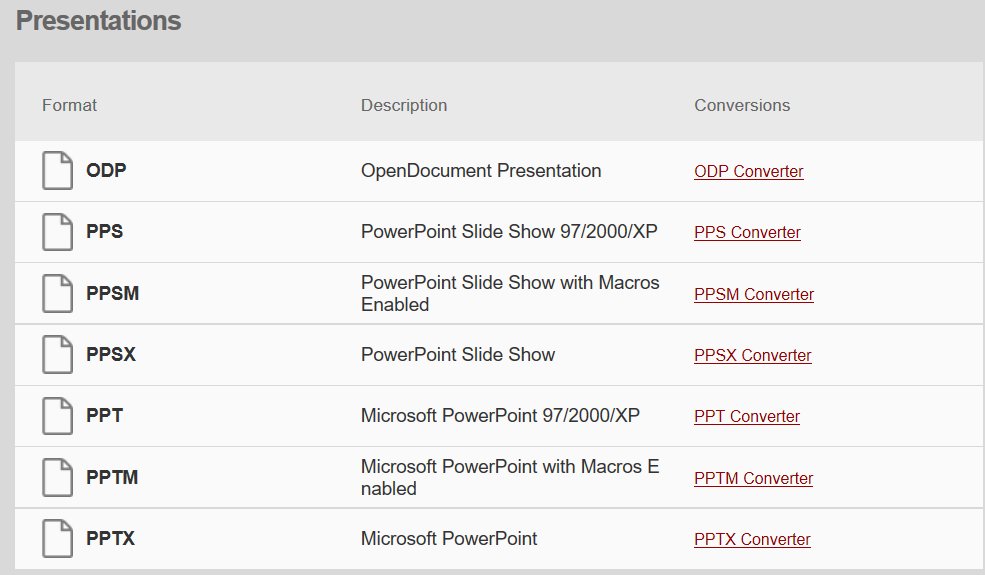Click the OpenDocument Presentation description
985x575 pixels.
click(481, 171)
